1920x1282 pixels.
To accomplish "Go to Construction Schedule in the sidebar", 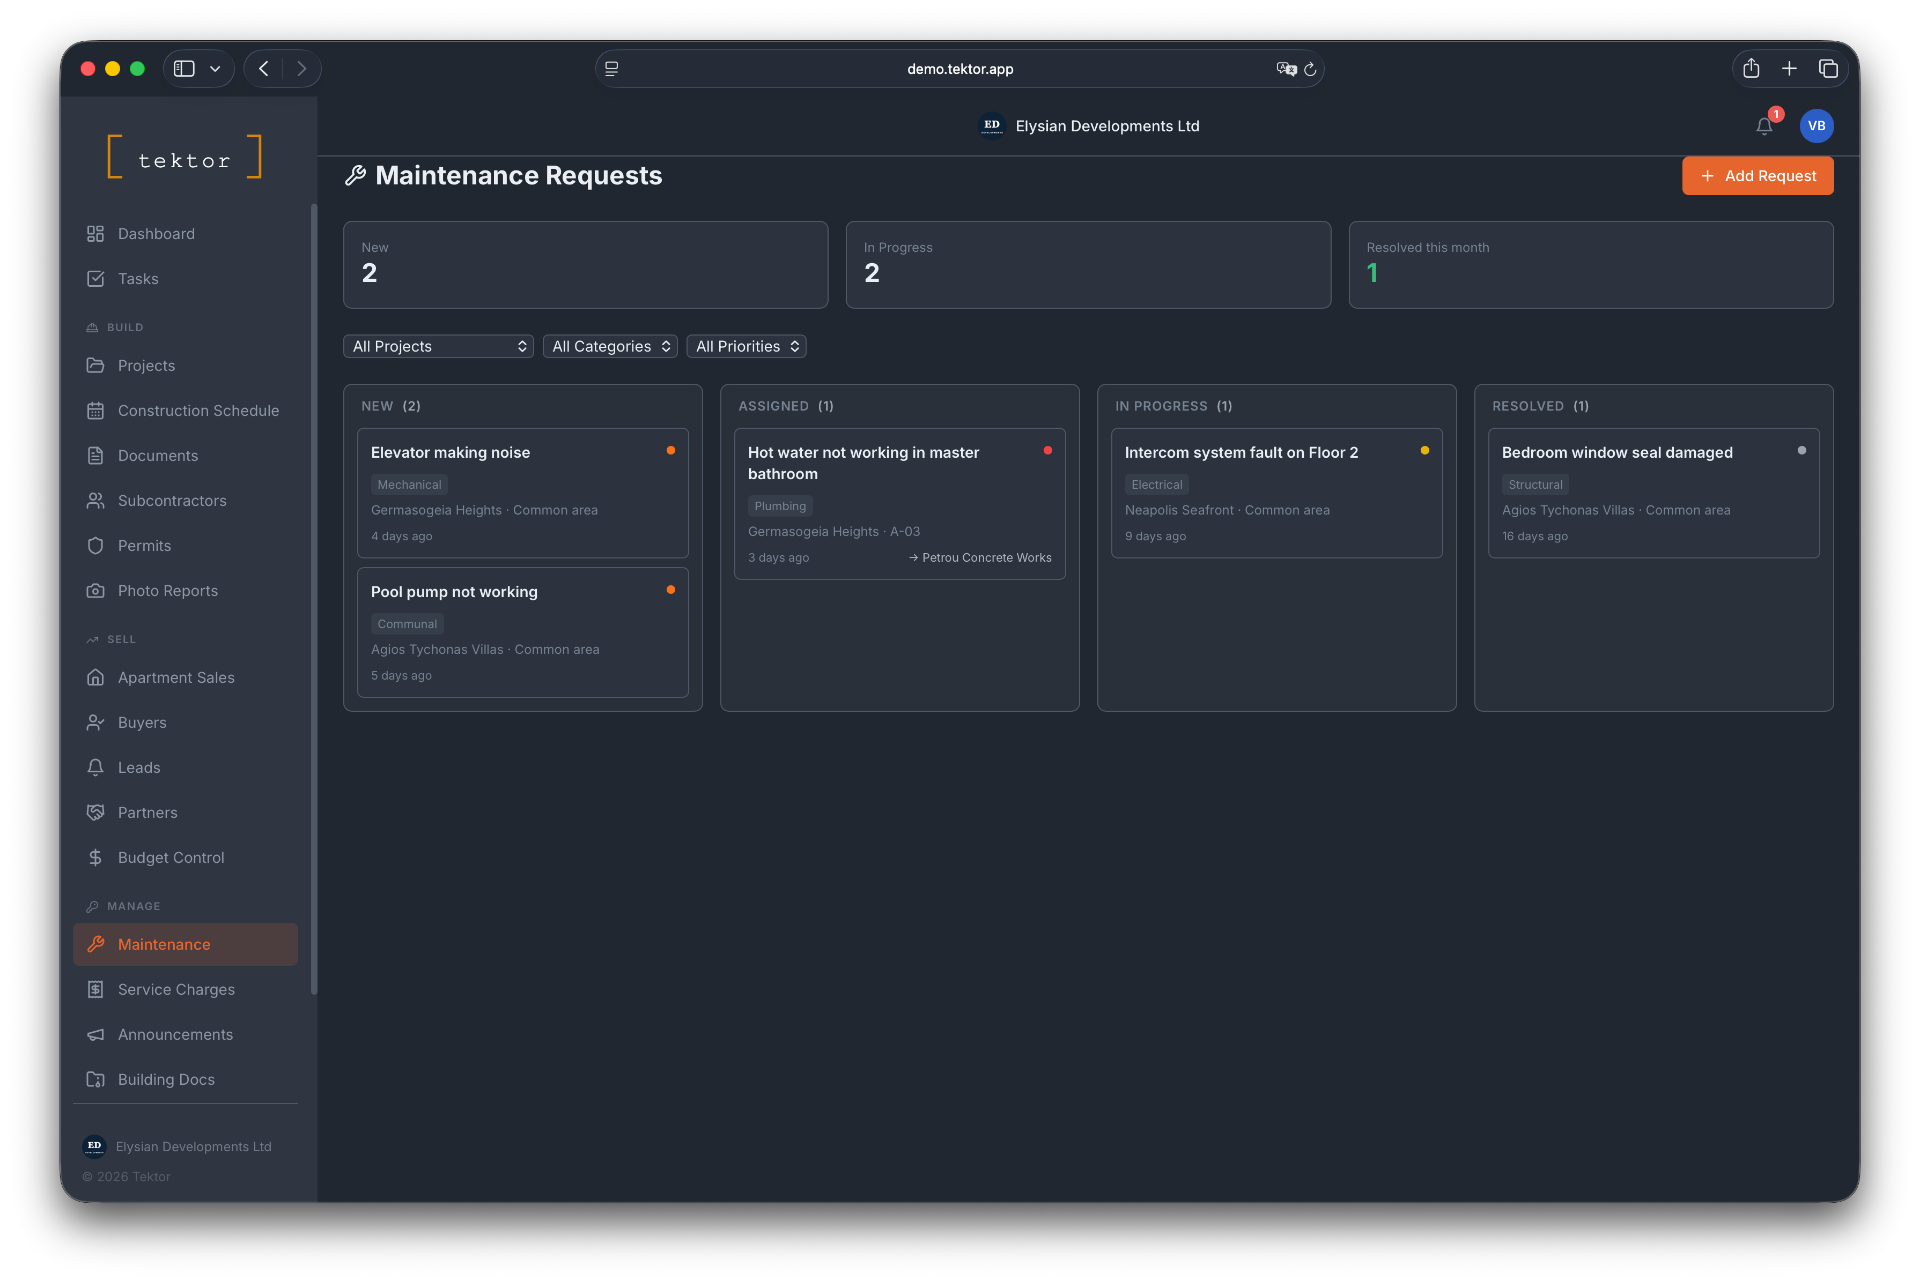I will 198,410.
